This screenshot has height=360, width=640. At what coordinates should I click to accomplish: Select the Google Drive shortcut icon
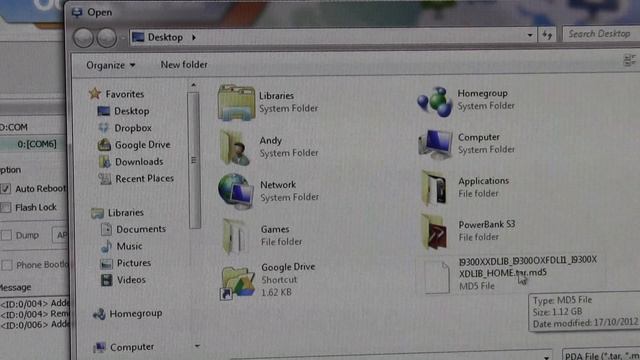tap(237, 282)
